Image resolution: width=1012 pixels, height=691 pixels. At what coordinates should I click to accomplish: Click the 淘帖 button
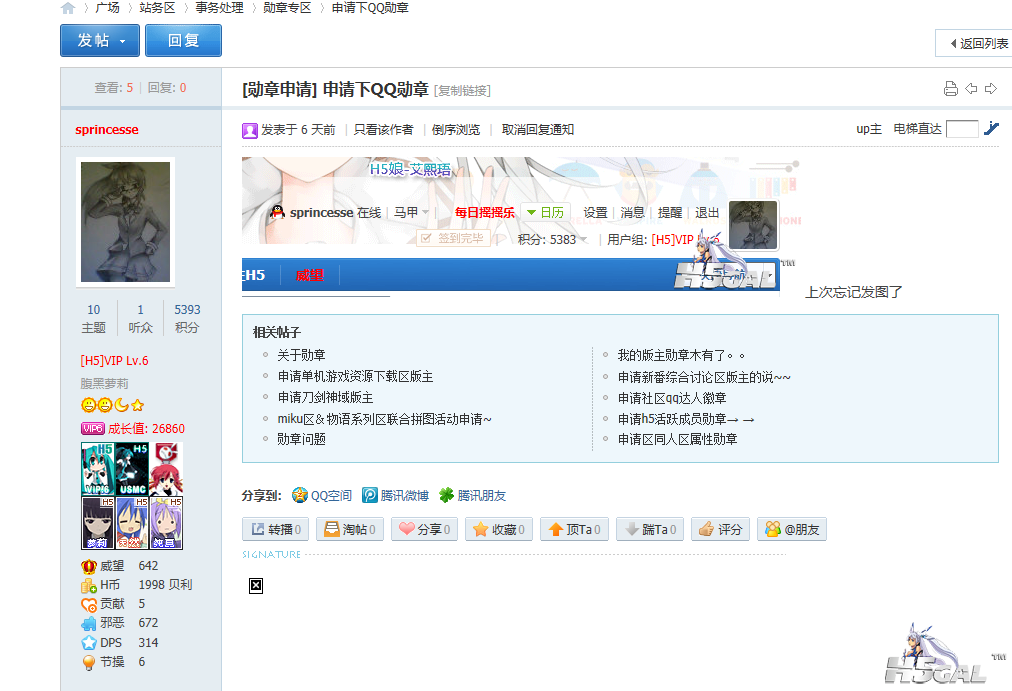[x=350, y=529]
